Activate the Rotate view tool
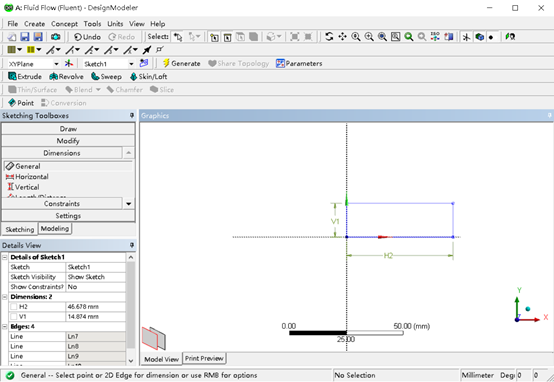This screenshot has width=554, height=382. click(x=329, y=37)
